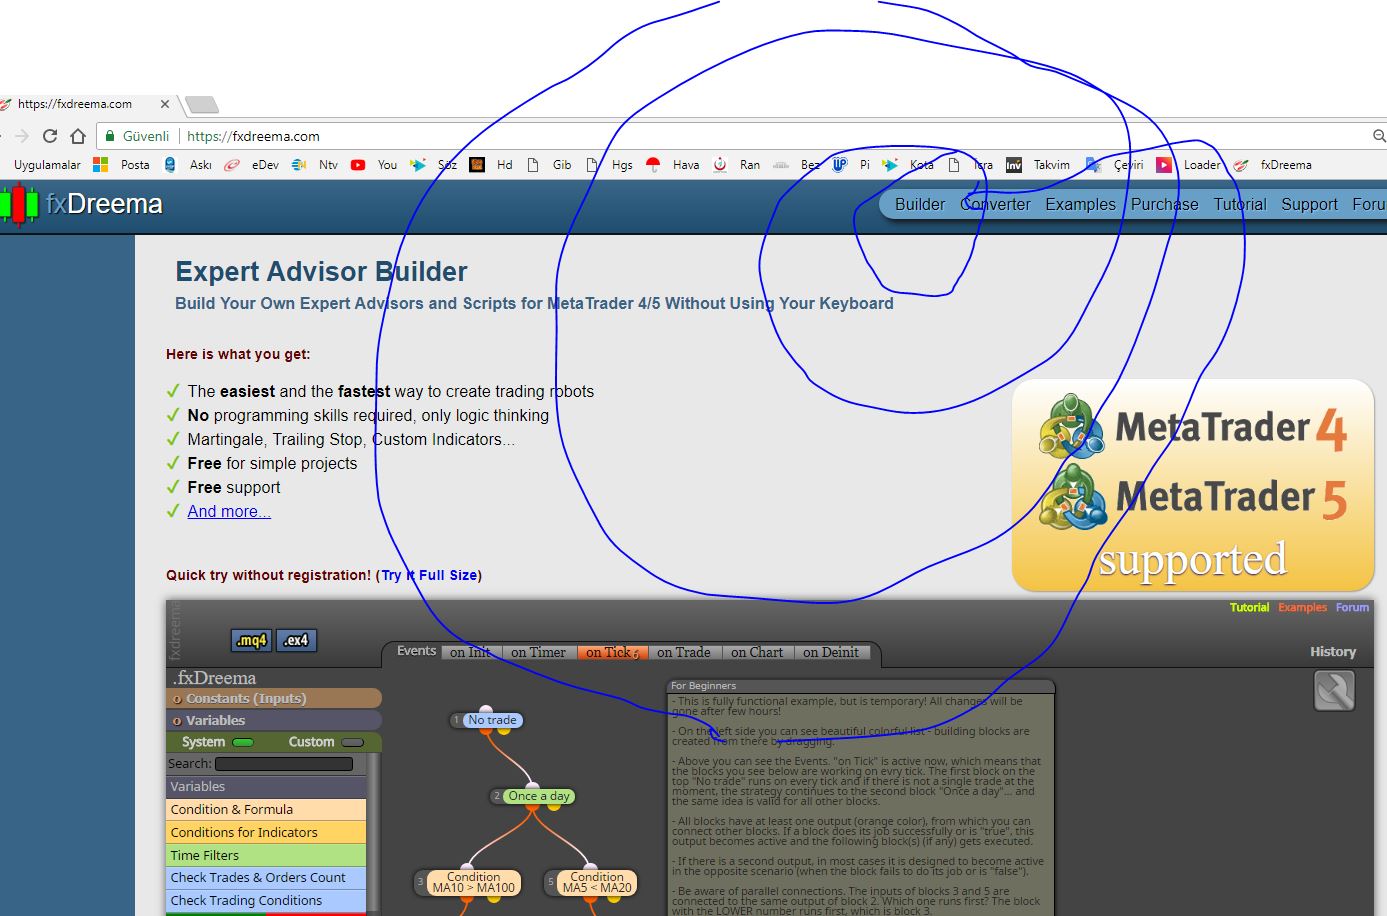Viewport: 1387px width, 916px height.
Task: Switch to the on Init event tab
Action: 471,652
